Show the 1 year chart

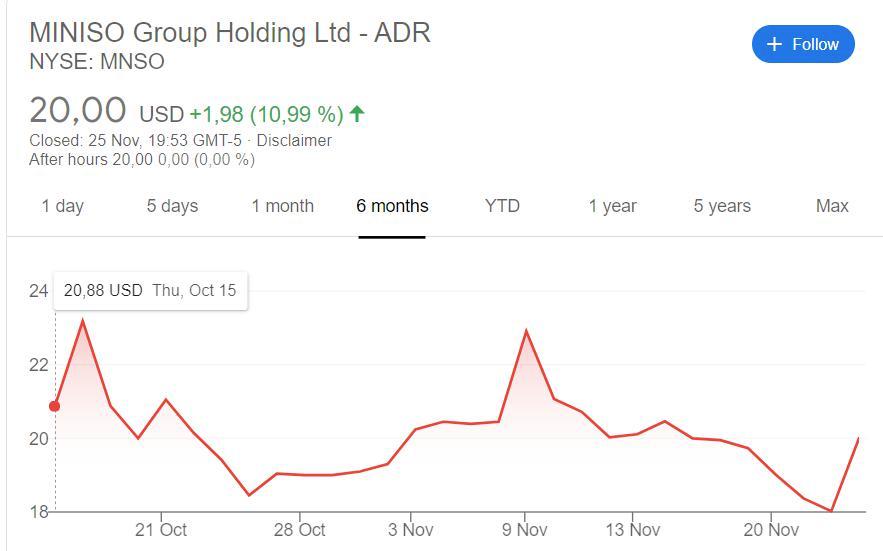(x=612, y=206)
